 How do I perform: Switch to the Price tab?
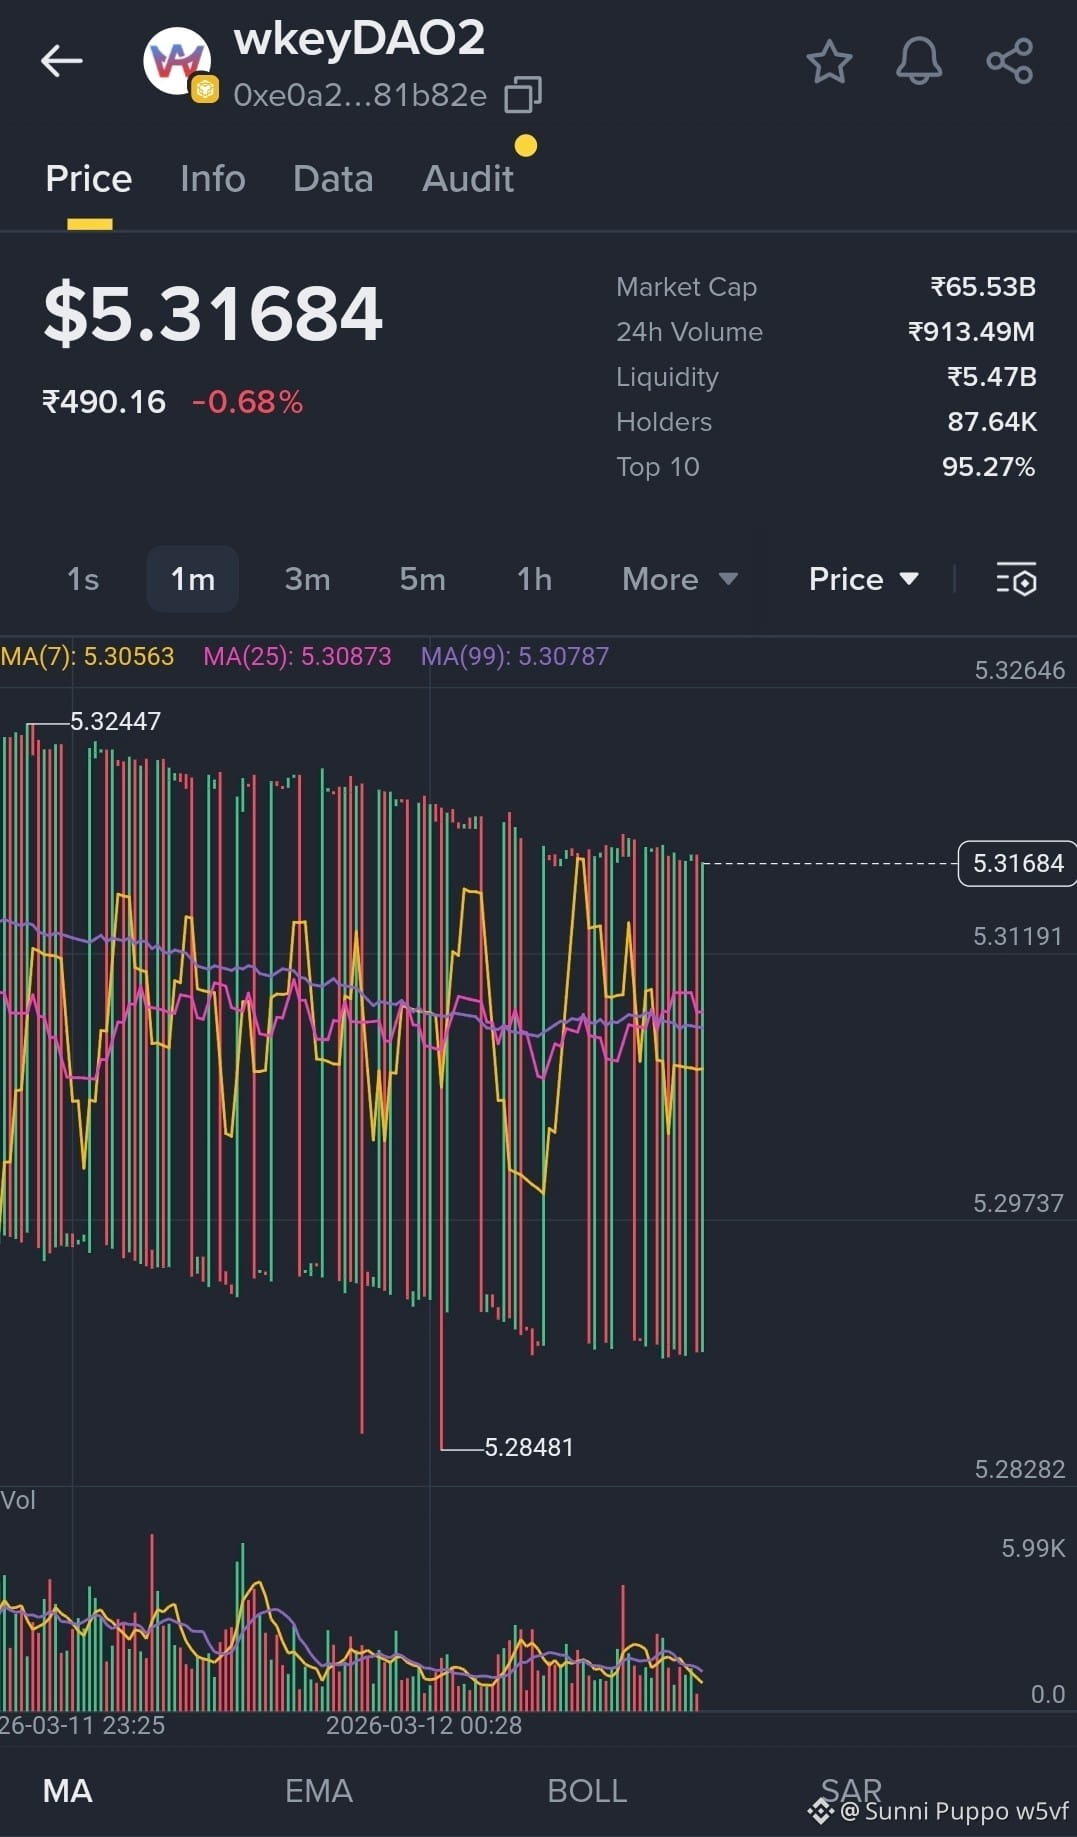89,179
